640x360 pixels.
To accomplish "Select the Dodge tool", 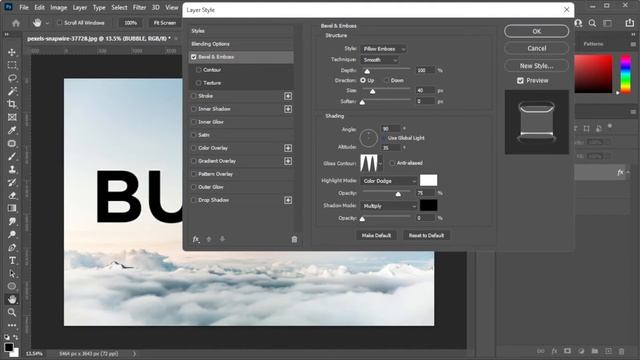I will [x=12, y=234].
